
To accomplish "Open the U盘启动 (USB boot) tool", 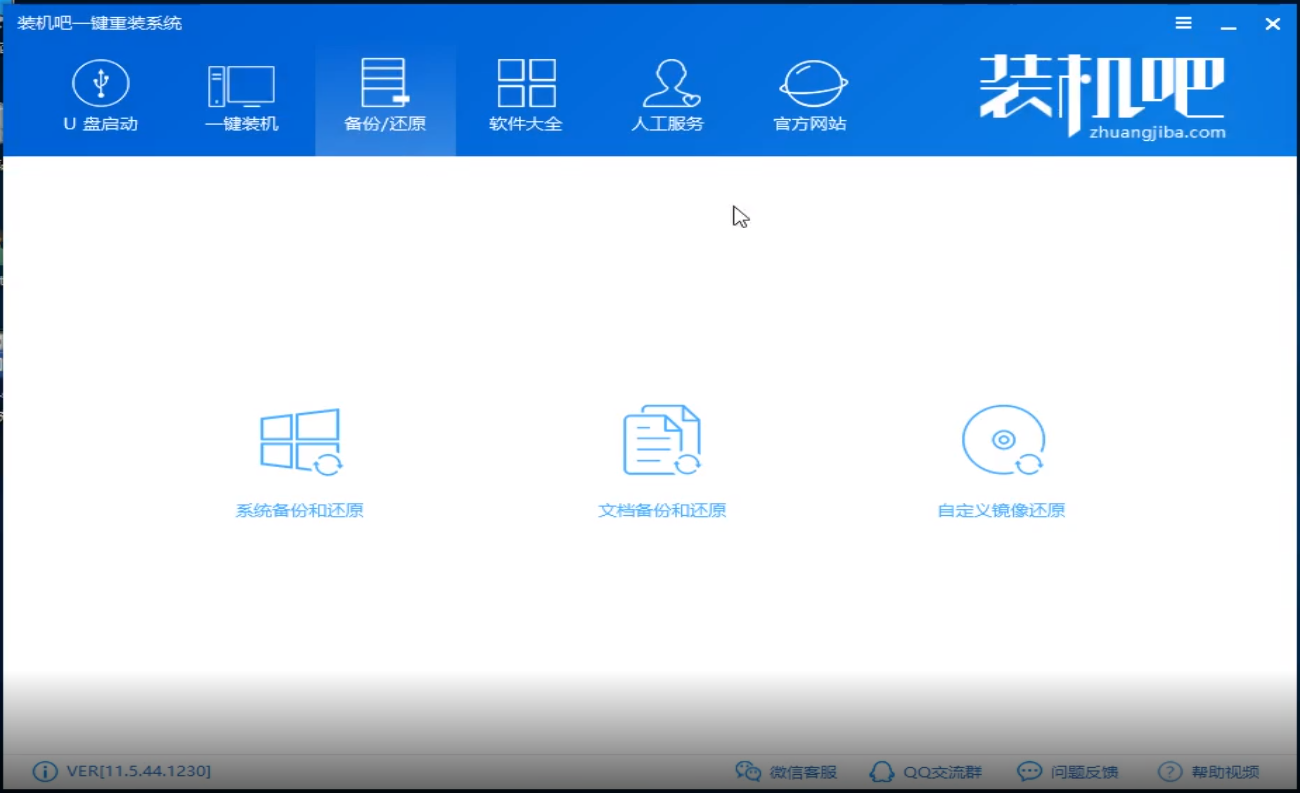I will coord(99,95).
